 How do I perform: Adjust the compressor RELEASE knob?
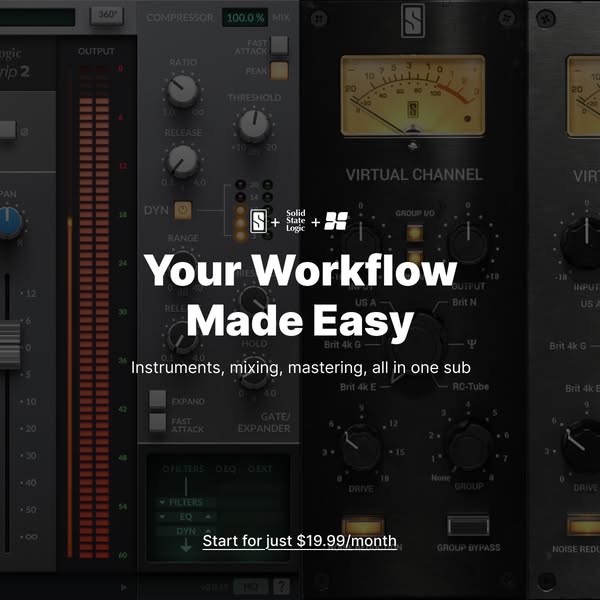182,161
